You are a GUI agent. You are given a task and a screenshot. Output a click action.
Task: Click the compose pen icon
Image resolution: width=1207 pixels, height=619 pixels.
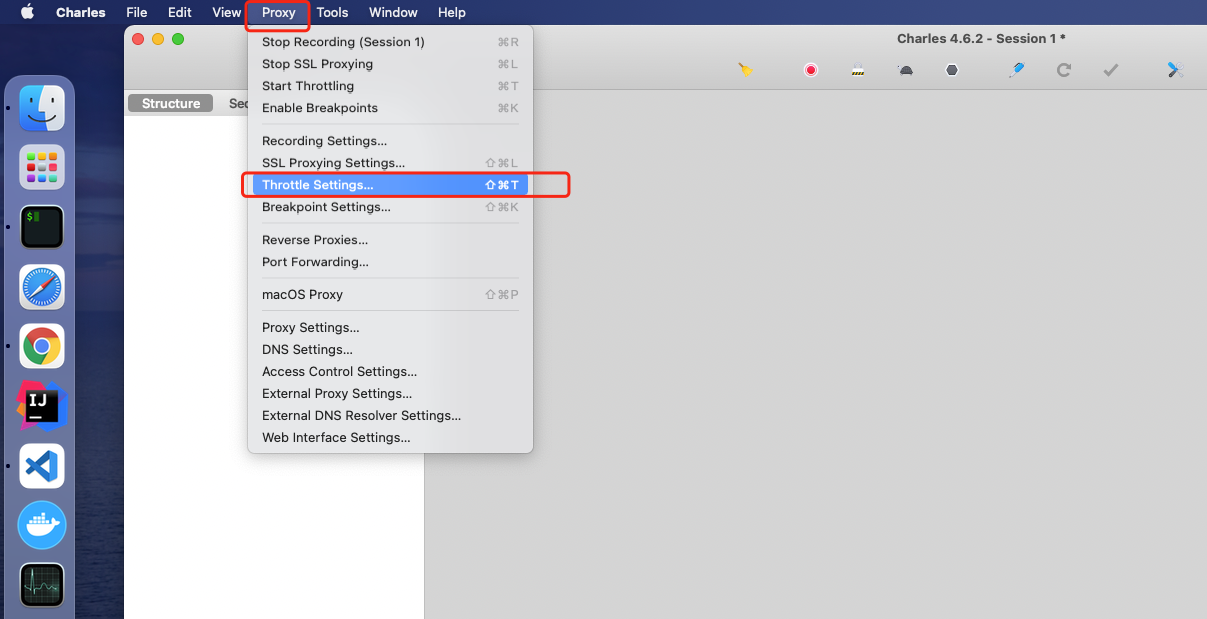1017,70
